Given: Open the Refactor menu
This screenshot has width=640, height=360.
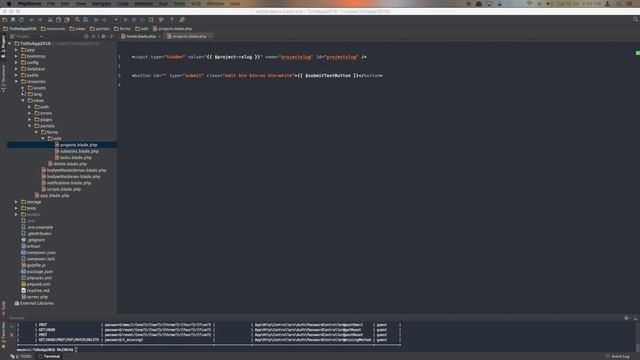Looking at the screenshot, I should coord(143,4).
